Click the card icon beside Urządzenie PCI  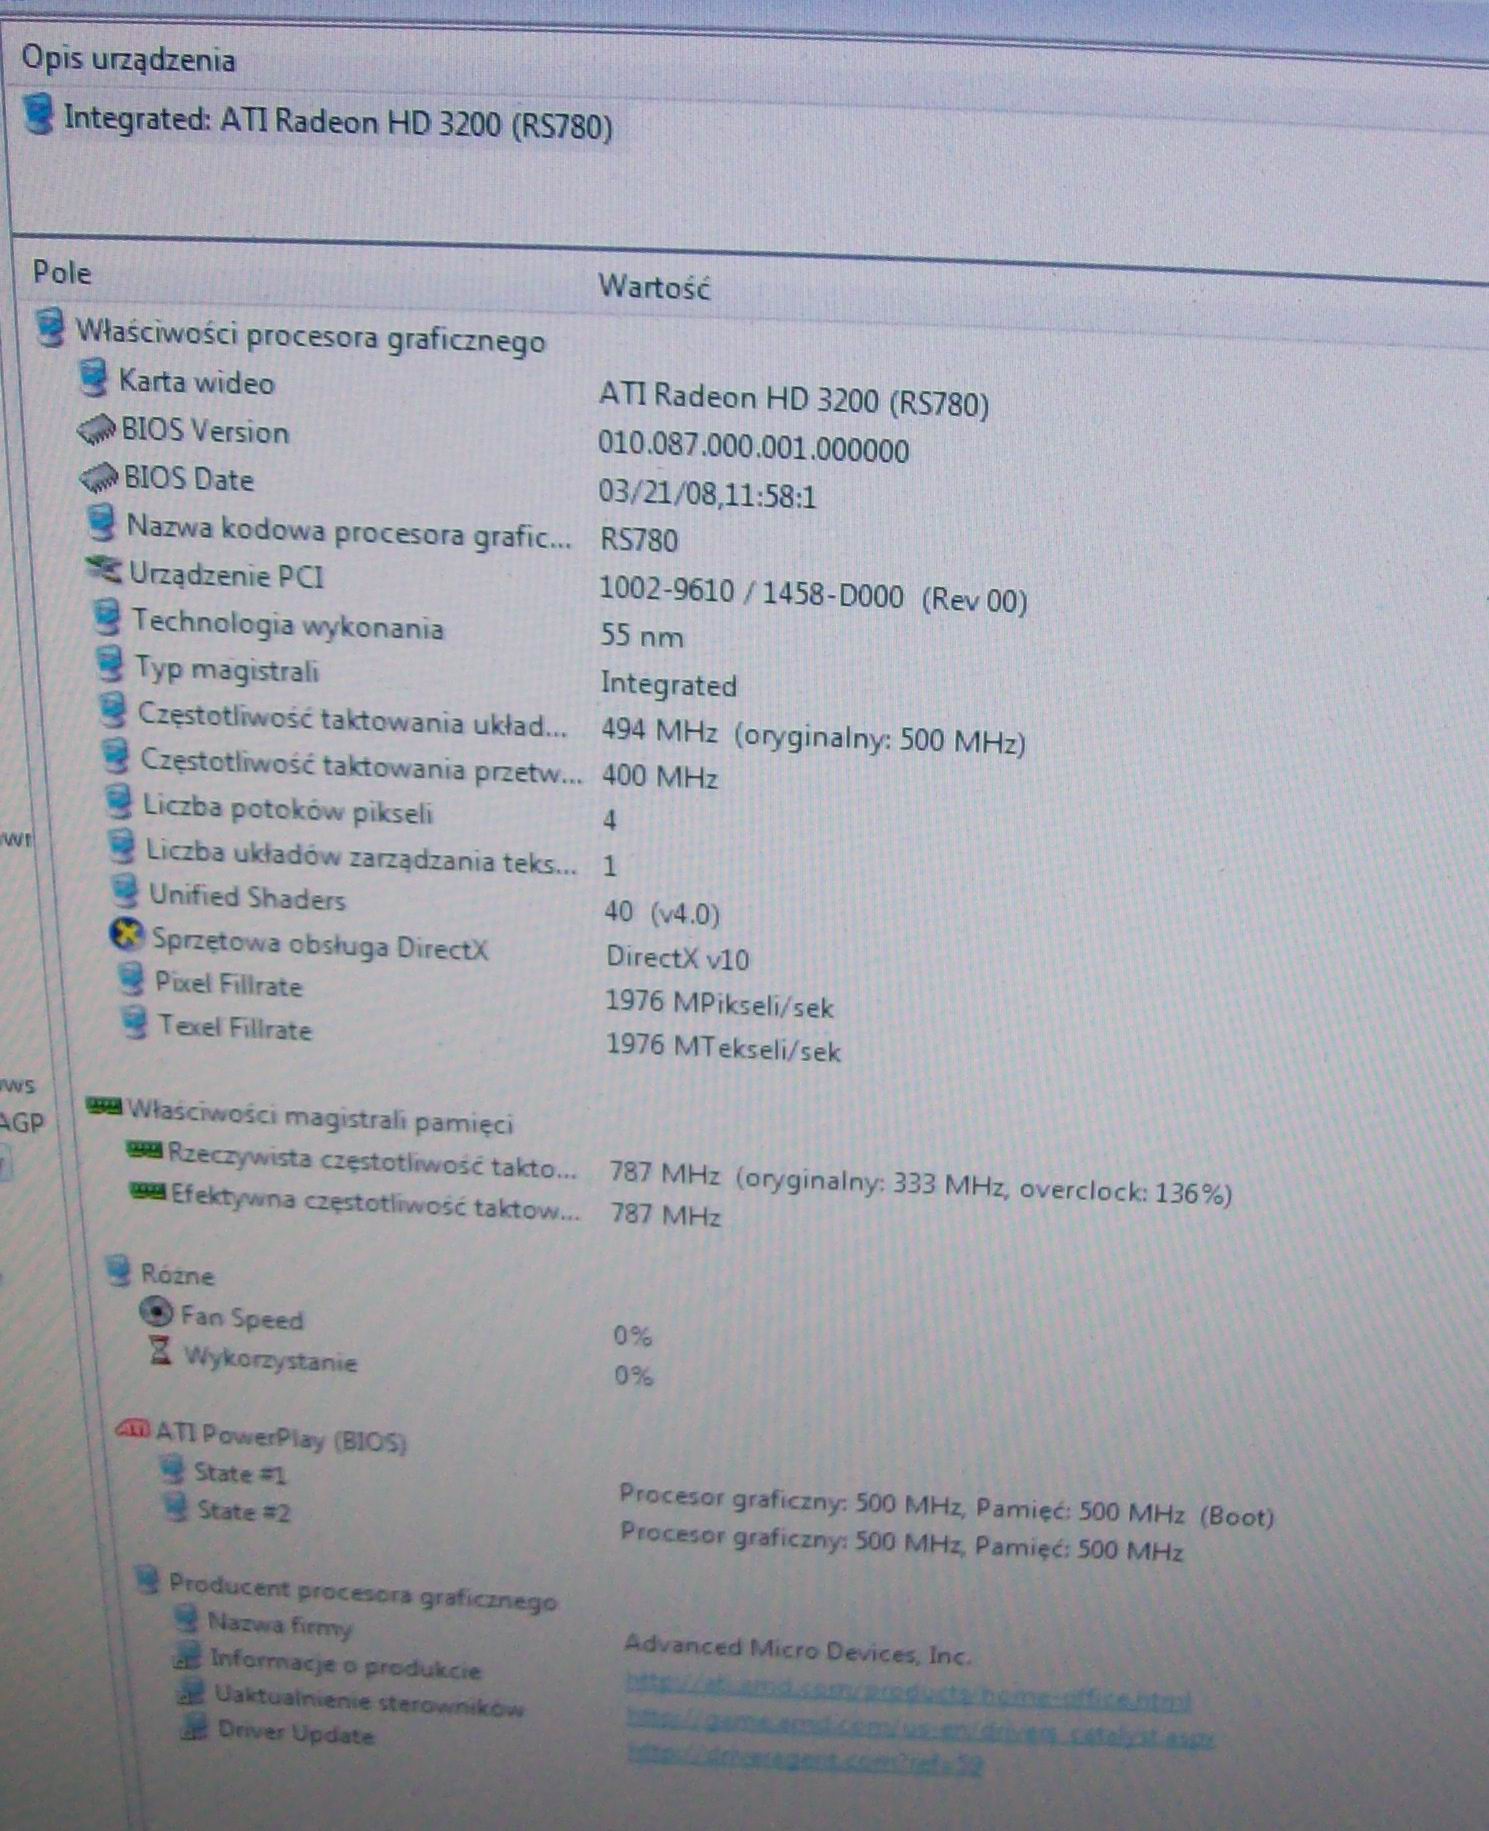pyautogui.click(x=104, y=570)
